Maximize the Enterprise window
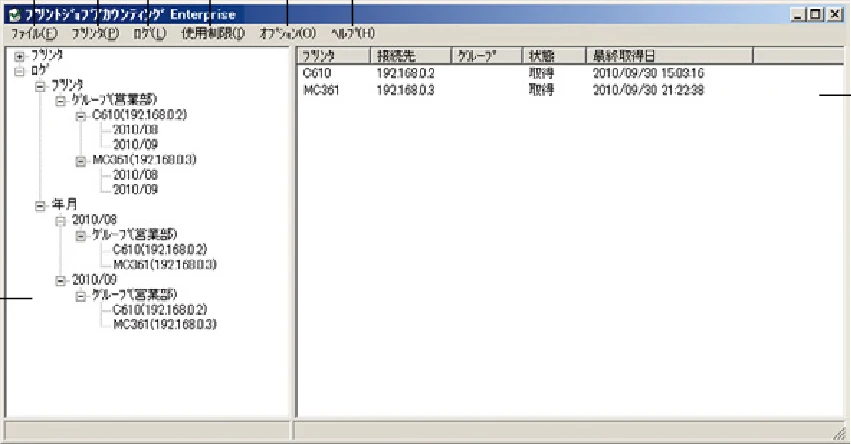 click(815, 15)
